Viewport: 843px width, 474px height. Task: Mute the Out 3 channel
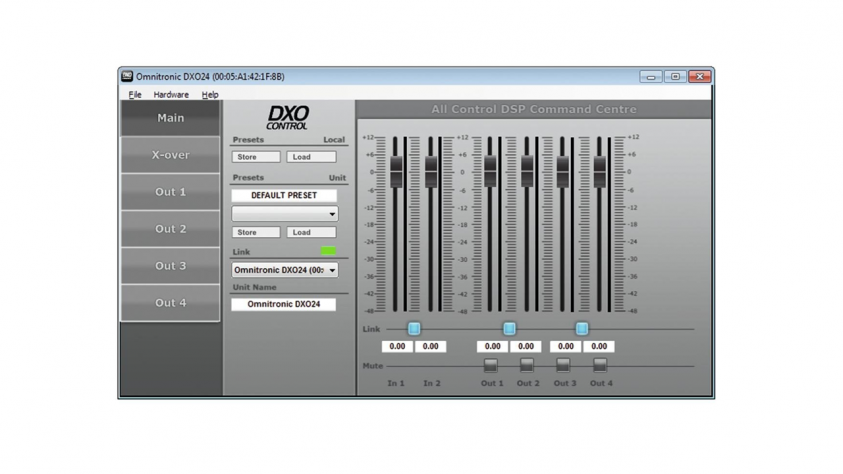click(x=563, y=365)
